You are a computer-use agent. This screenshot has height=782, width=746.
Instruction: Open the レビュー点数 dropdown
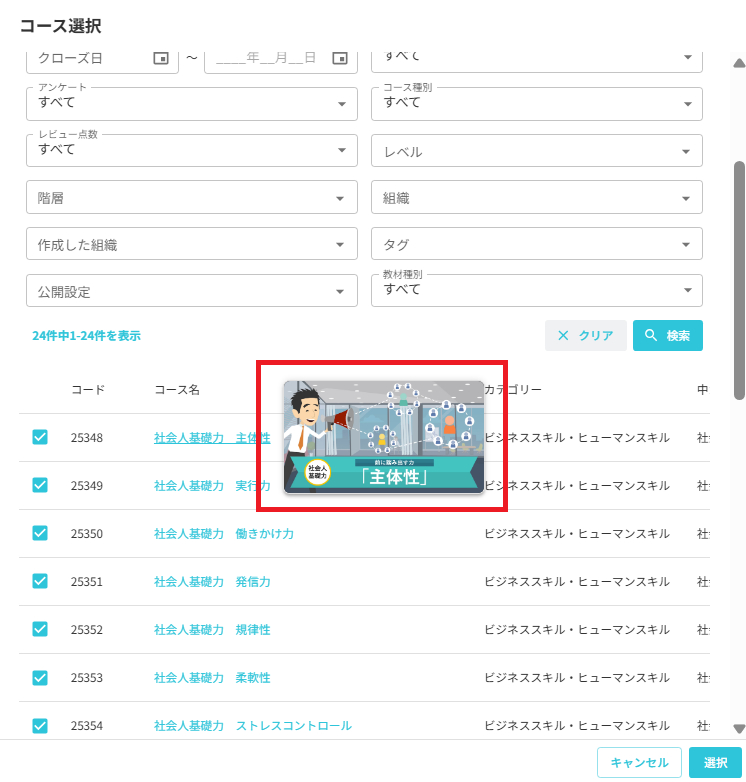[x=192, y=150]
